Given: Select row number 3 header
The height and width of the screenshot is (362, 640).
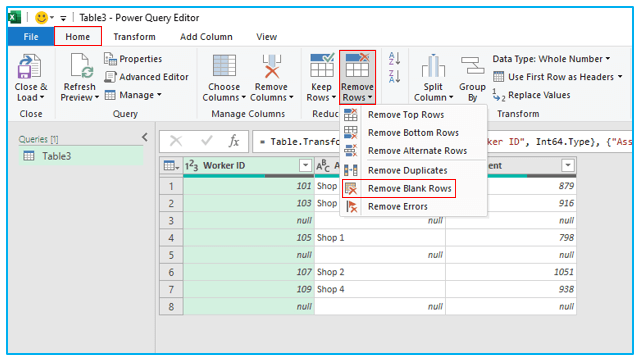Looking at the screenshot, I should point(171,221).
